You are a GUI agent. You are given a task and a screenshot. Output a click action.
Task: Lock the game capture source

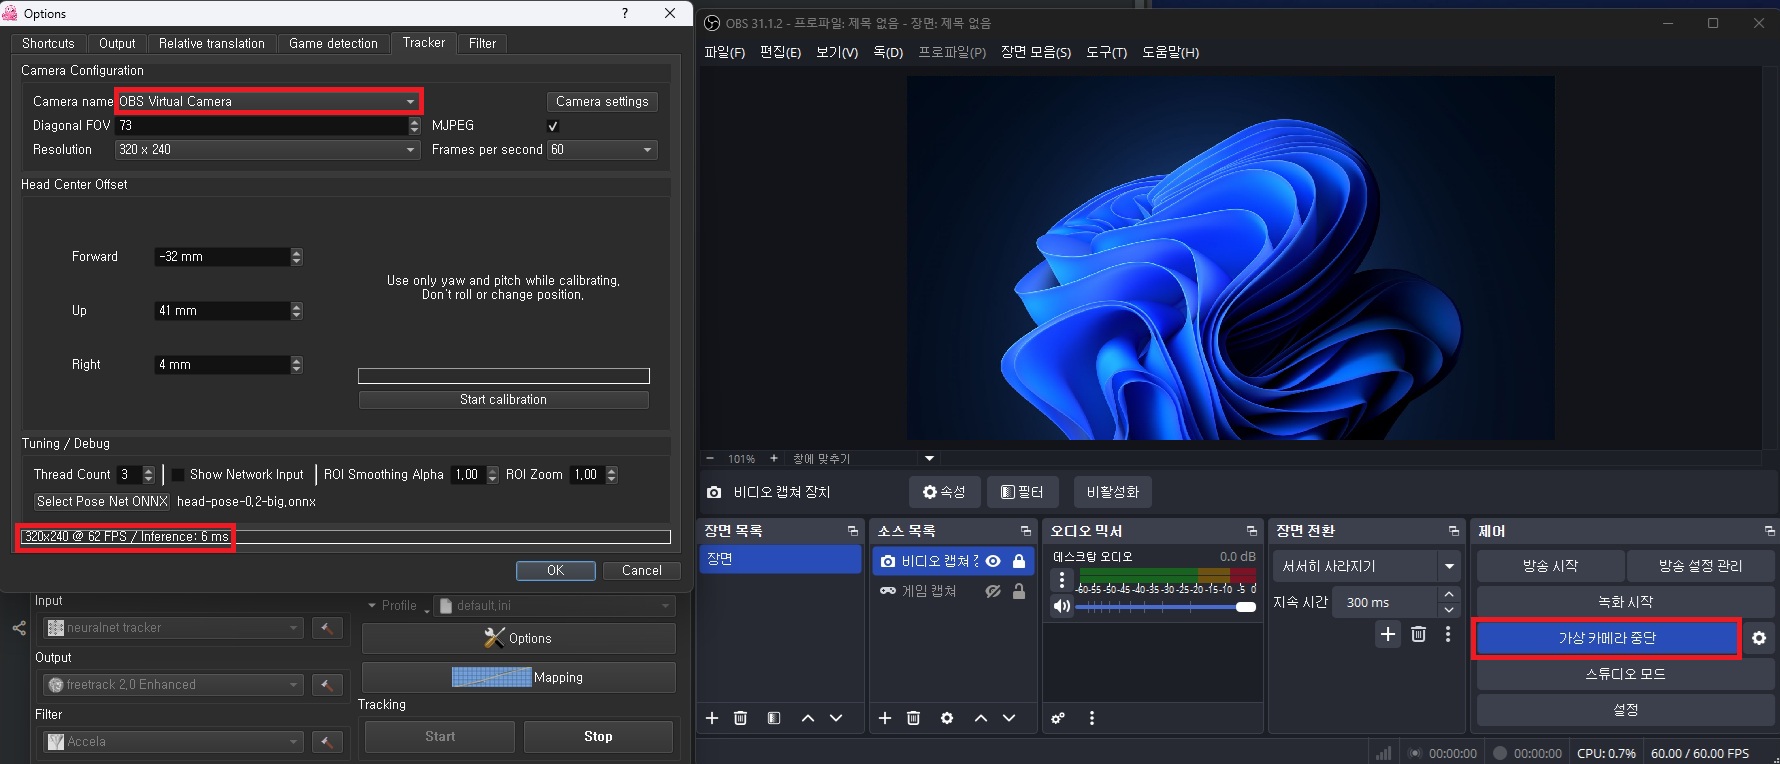(x=1019, y=592)
